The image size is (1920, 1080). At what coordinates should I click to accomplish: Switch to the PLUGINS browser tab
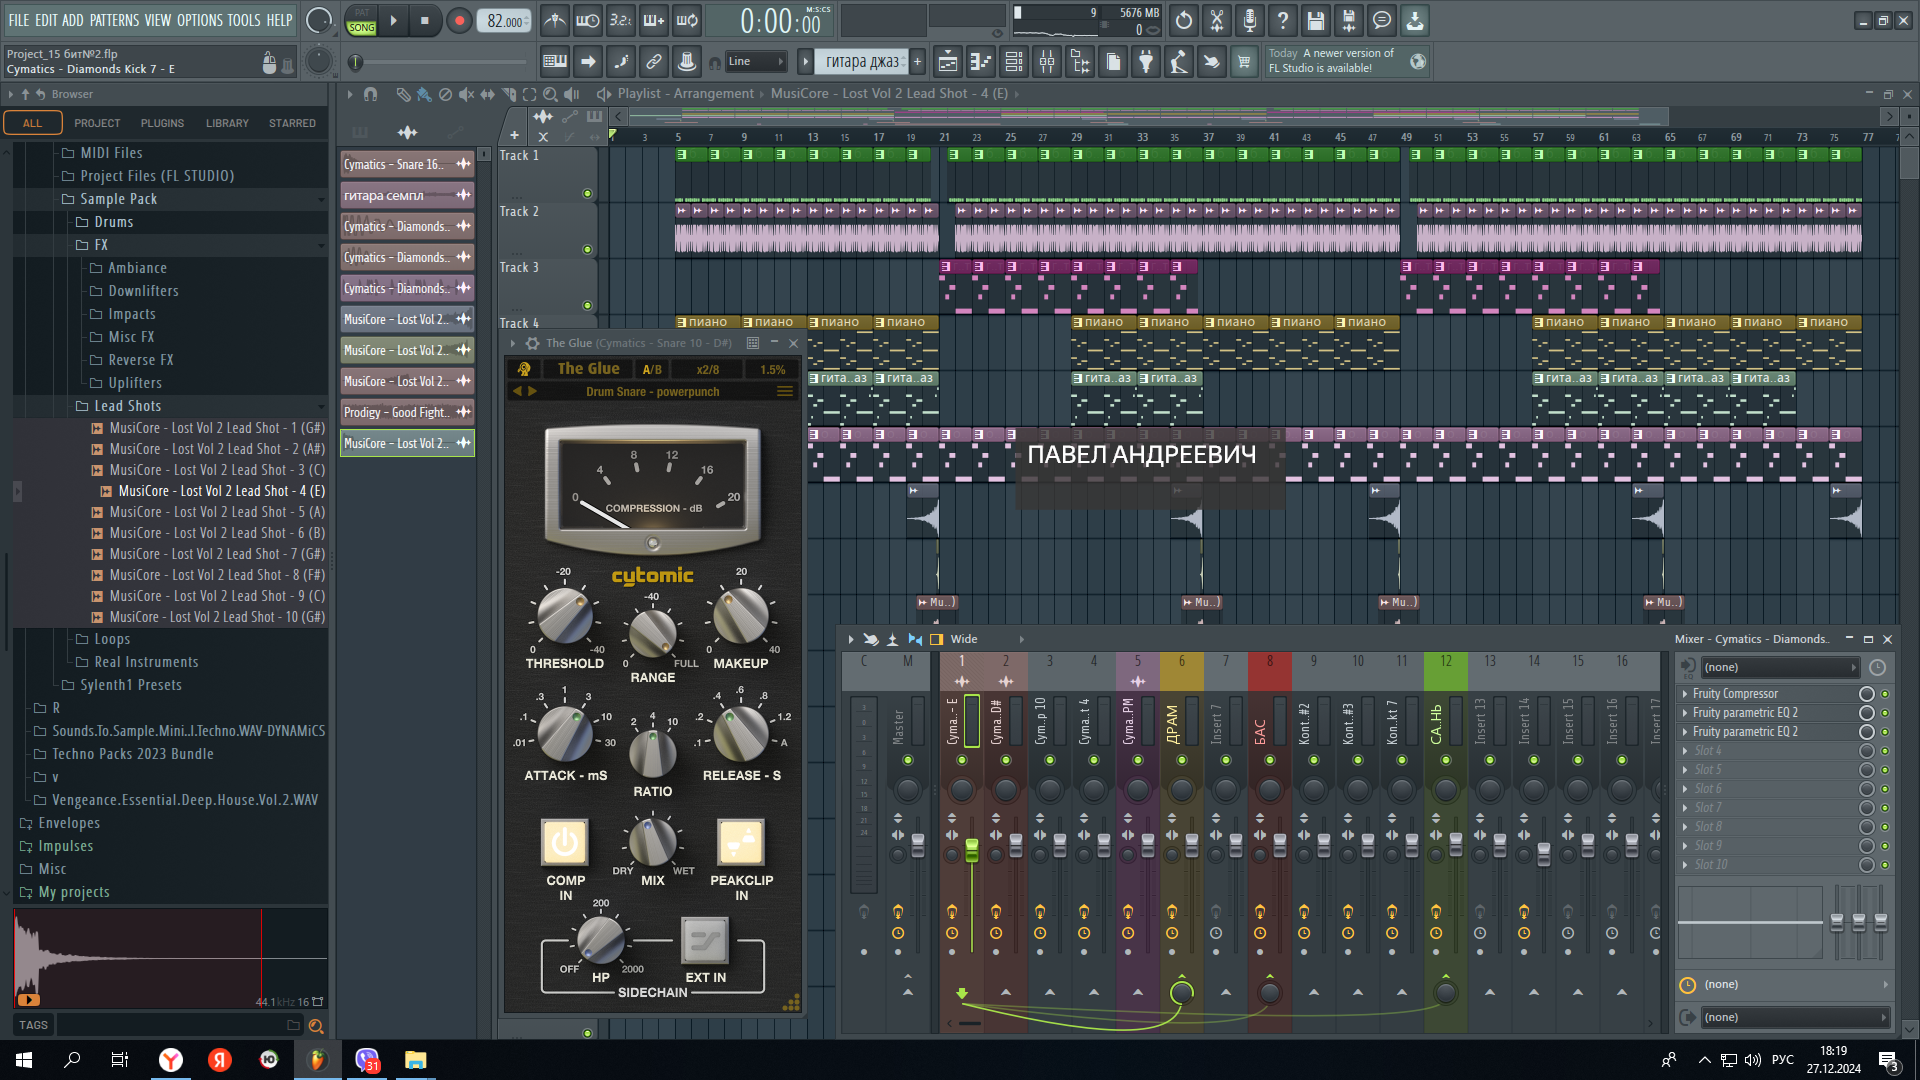pos(162,123)
